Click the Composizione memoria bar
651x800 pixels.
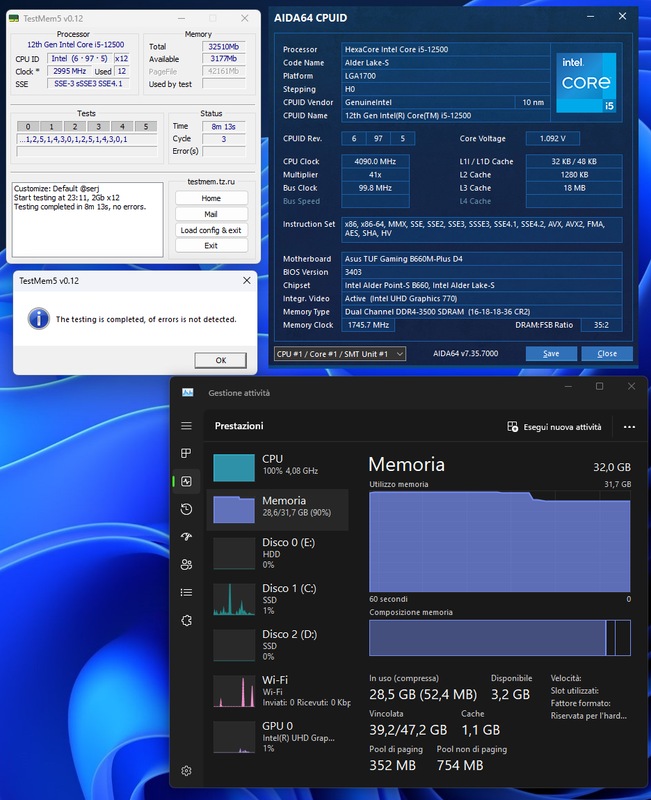point(499,637)
